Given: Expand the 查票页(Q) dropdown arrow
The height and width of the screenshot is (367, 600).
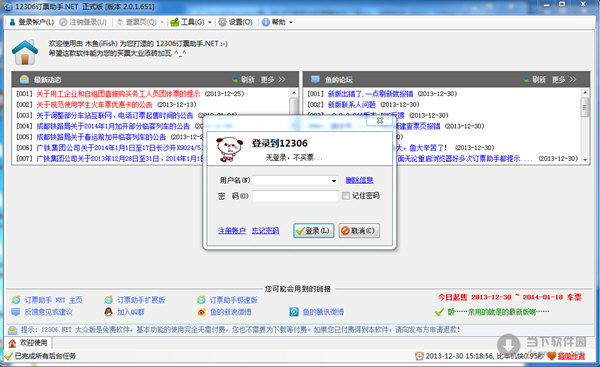Looking at the screenshot, I should tap(162, 23).
